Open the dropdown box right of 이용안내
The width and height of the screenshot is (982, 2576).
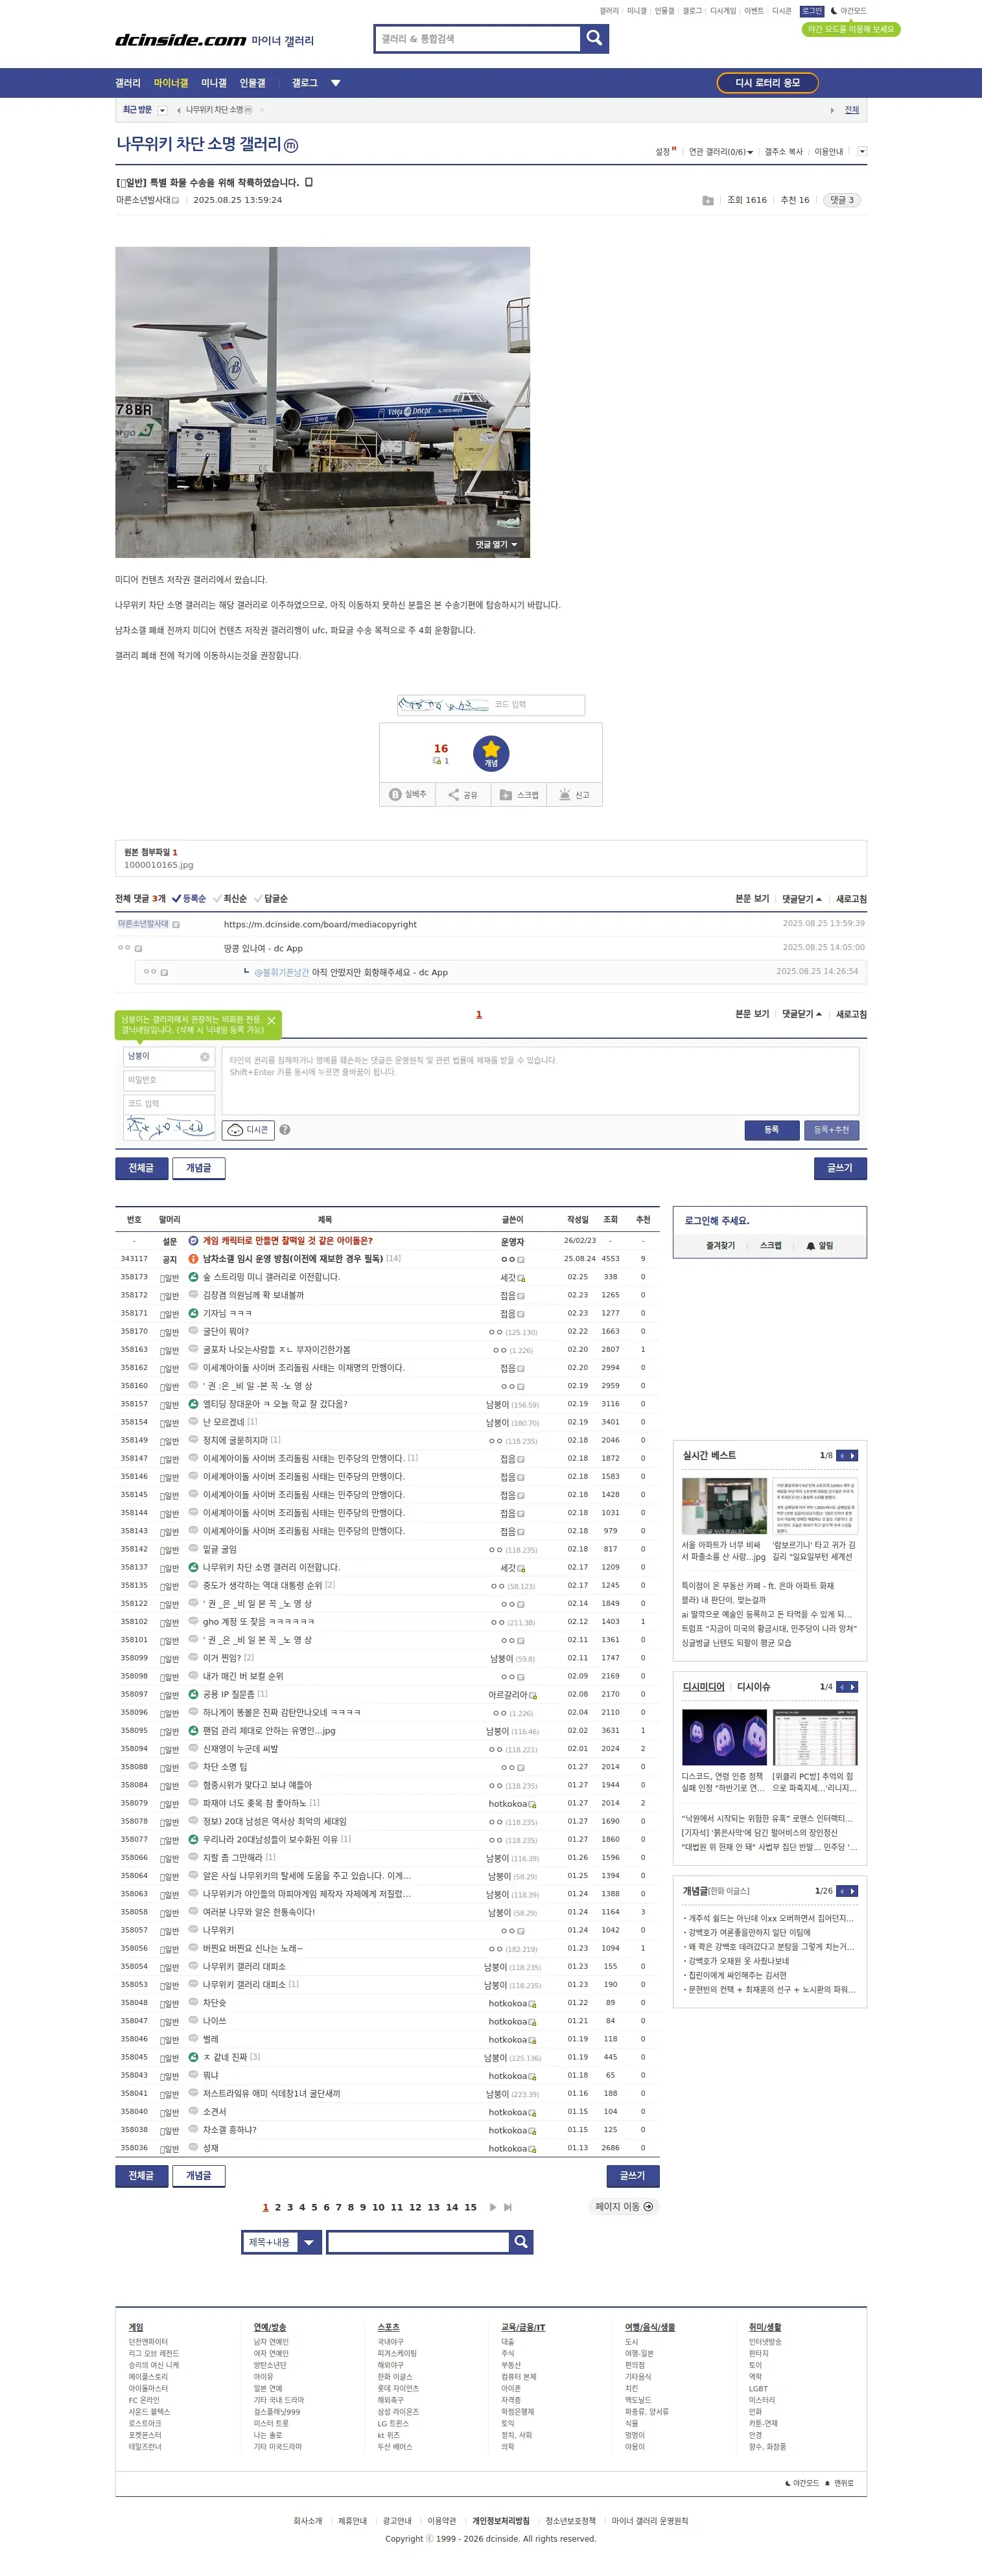[x=862, y=152]
